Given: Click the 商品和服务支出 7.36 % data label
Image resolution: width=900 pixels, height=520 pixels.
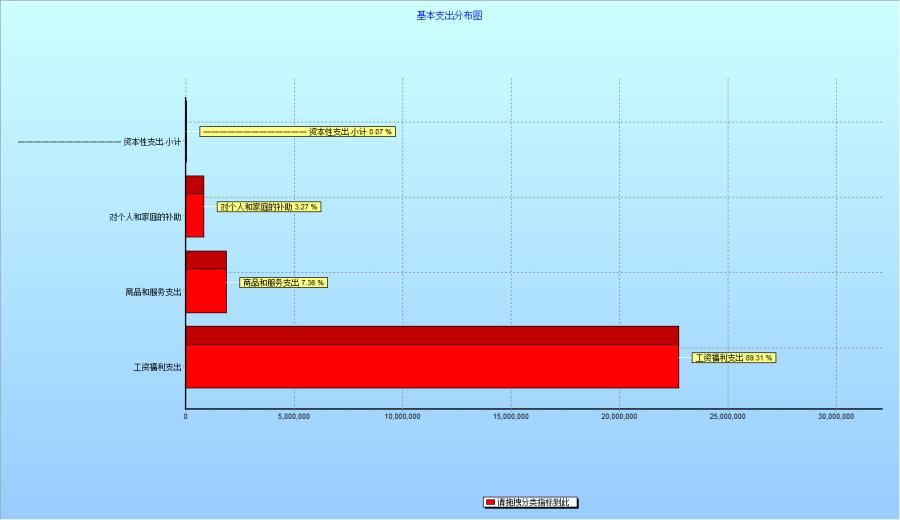Looking at the screenshot, I should pyautogui.click(x=283, y=283).
